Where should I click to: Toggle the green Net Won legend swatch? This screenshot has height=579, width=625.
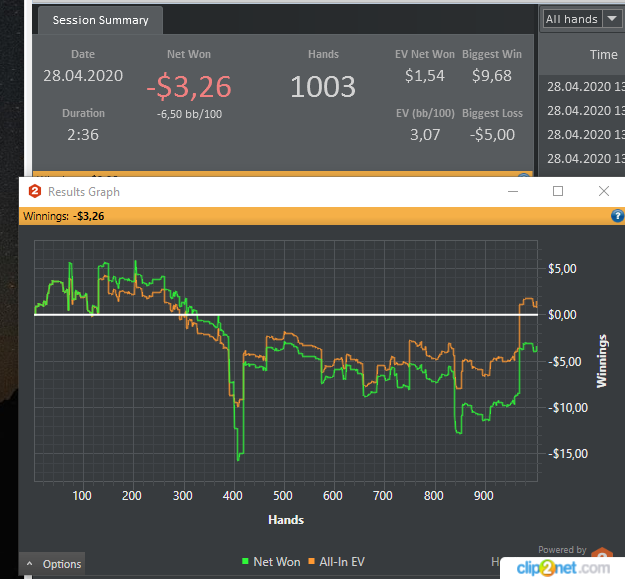[x=245, y=562]
